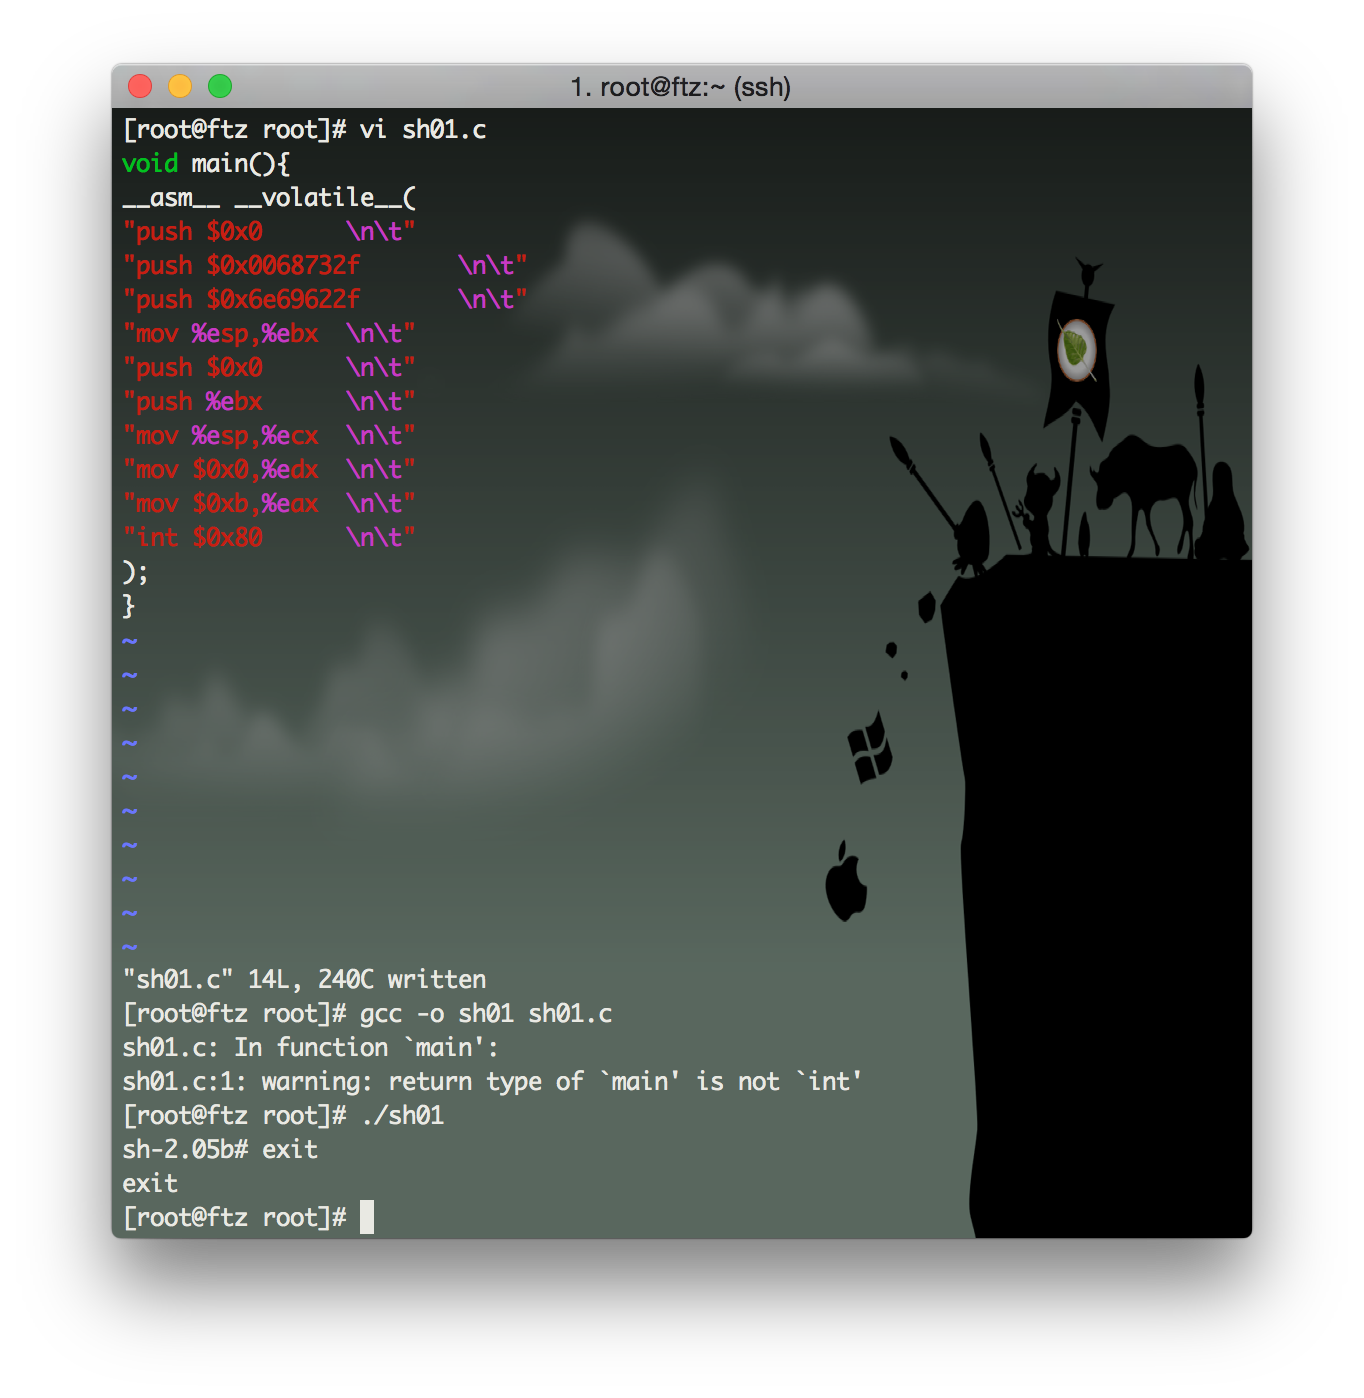Select the "void main(){" line
Screen dimensions: 1364x1398
click(x=206, y=164)
